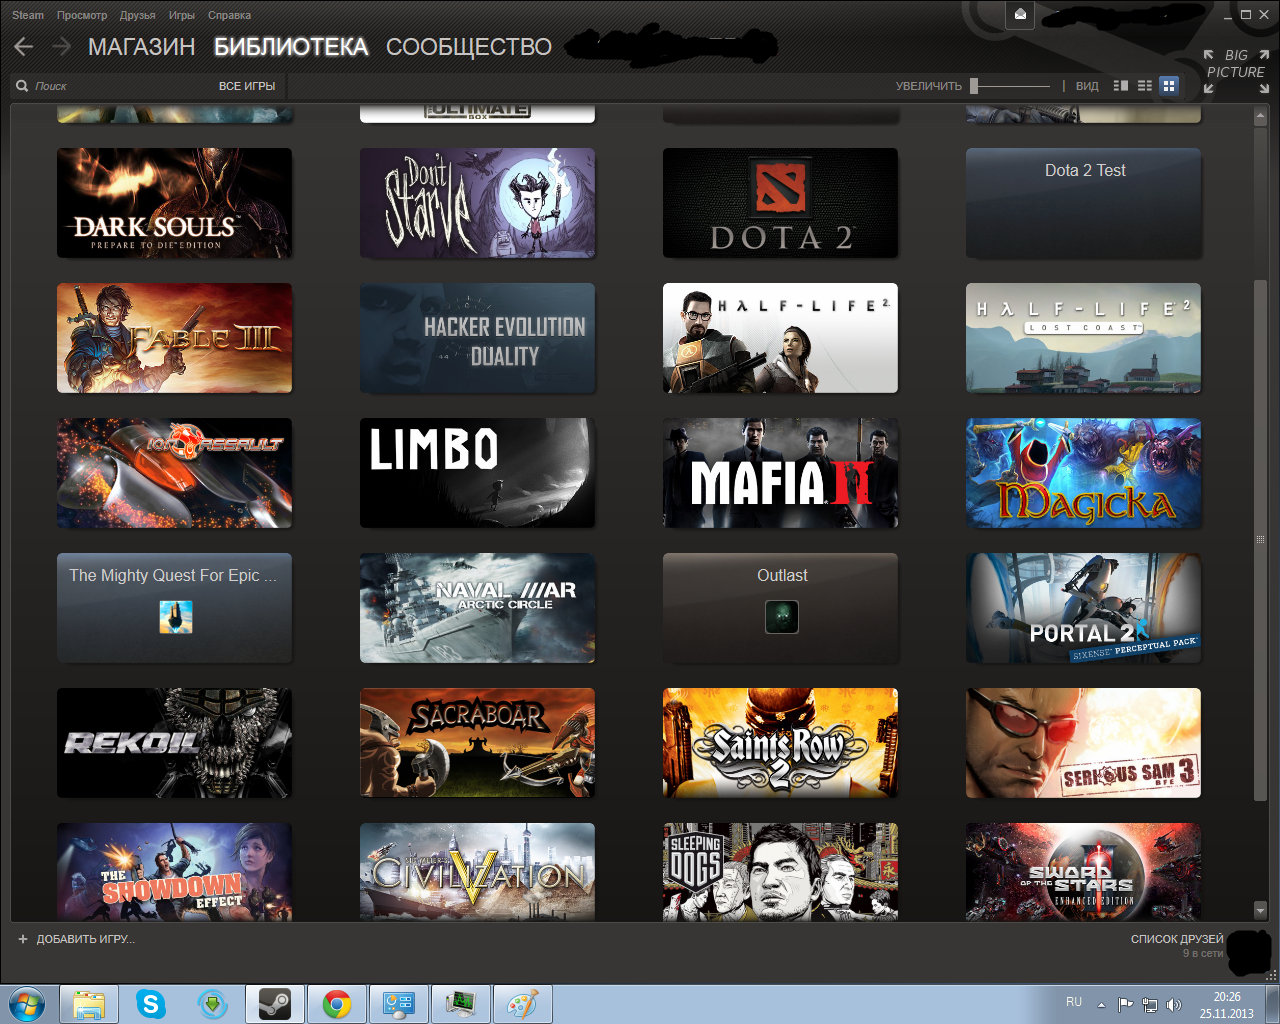
Task: Click the library scrollbar up arrow
Action: point(1260,116)
